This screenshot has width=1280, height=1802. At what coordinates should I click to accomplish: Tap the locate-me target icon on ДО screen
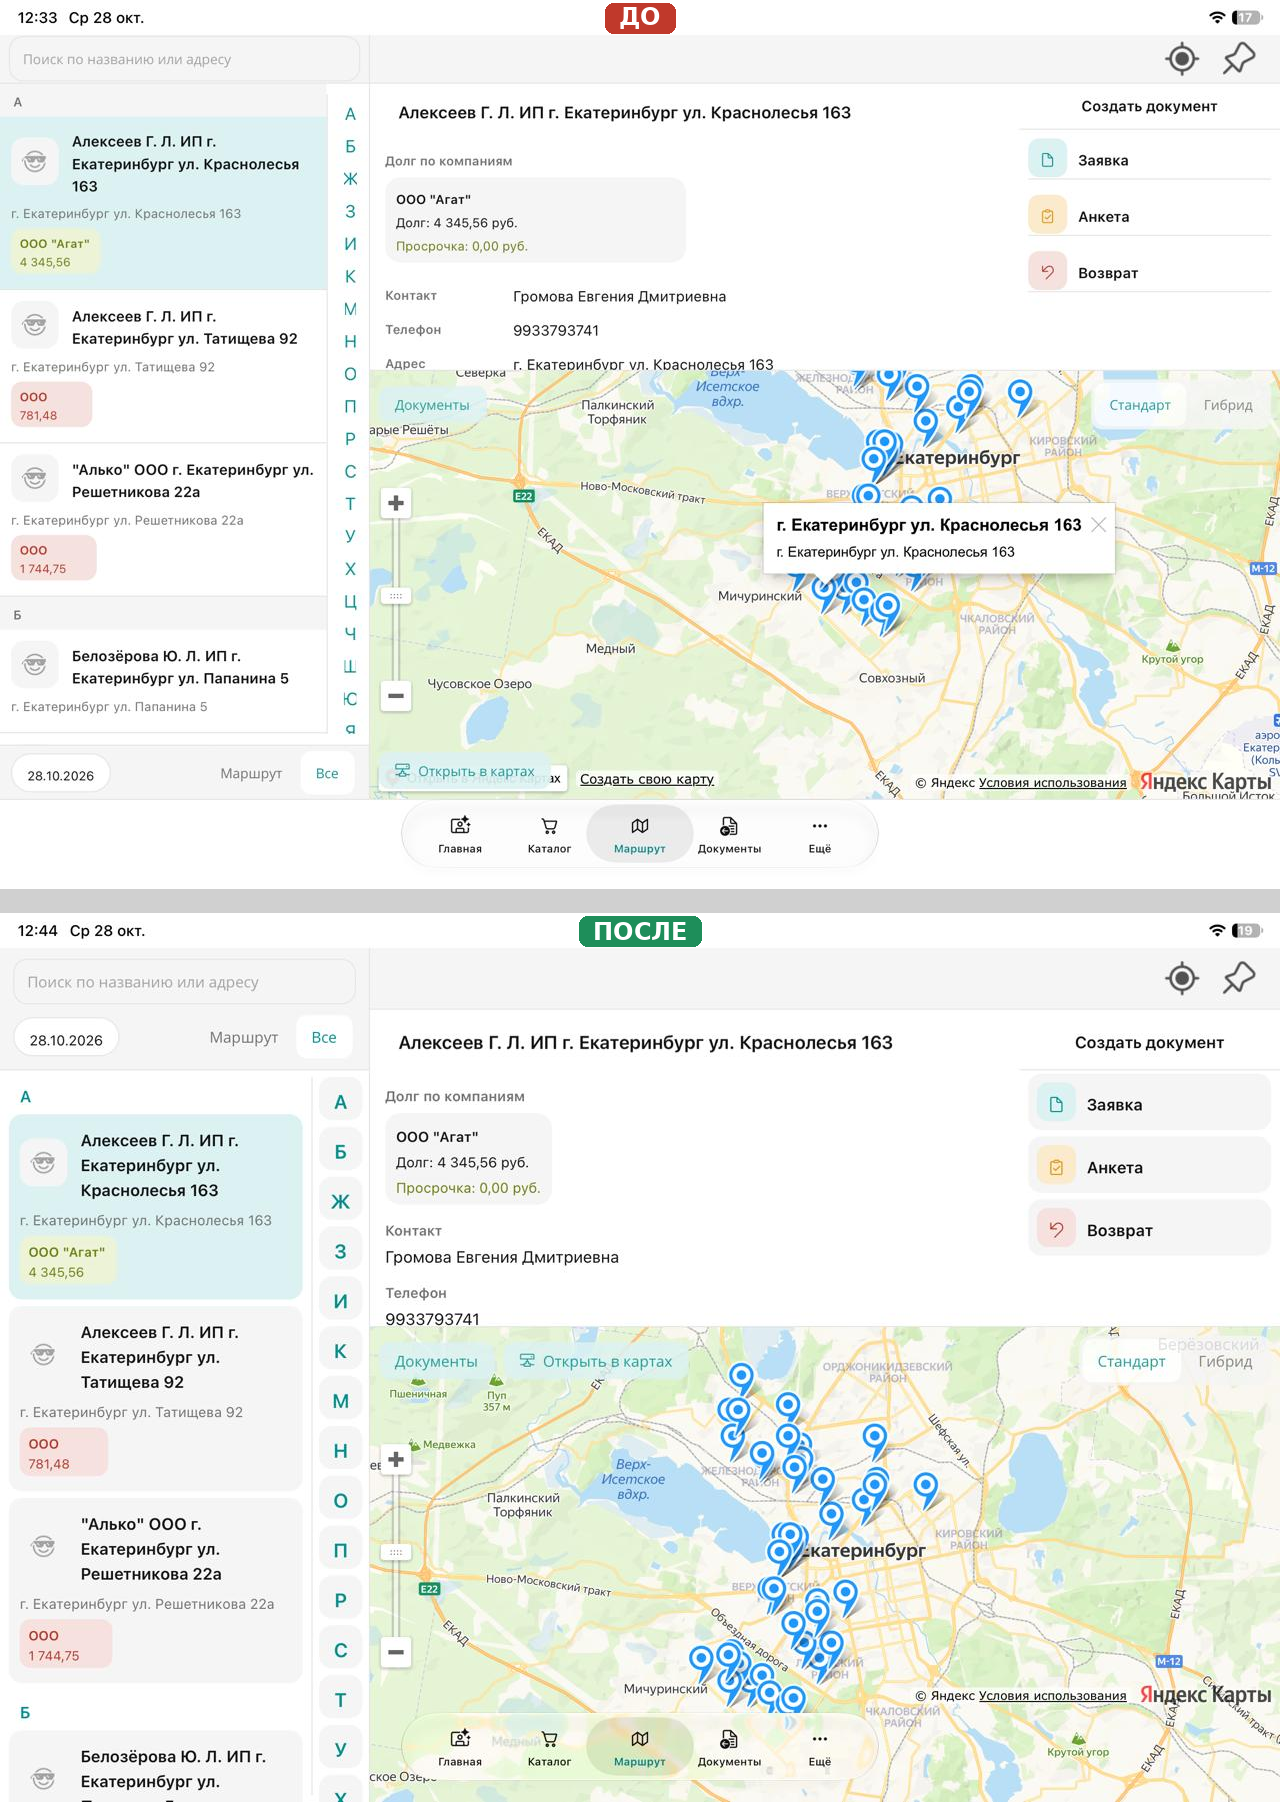[x=1182, y=59]
